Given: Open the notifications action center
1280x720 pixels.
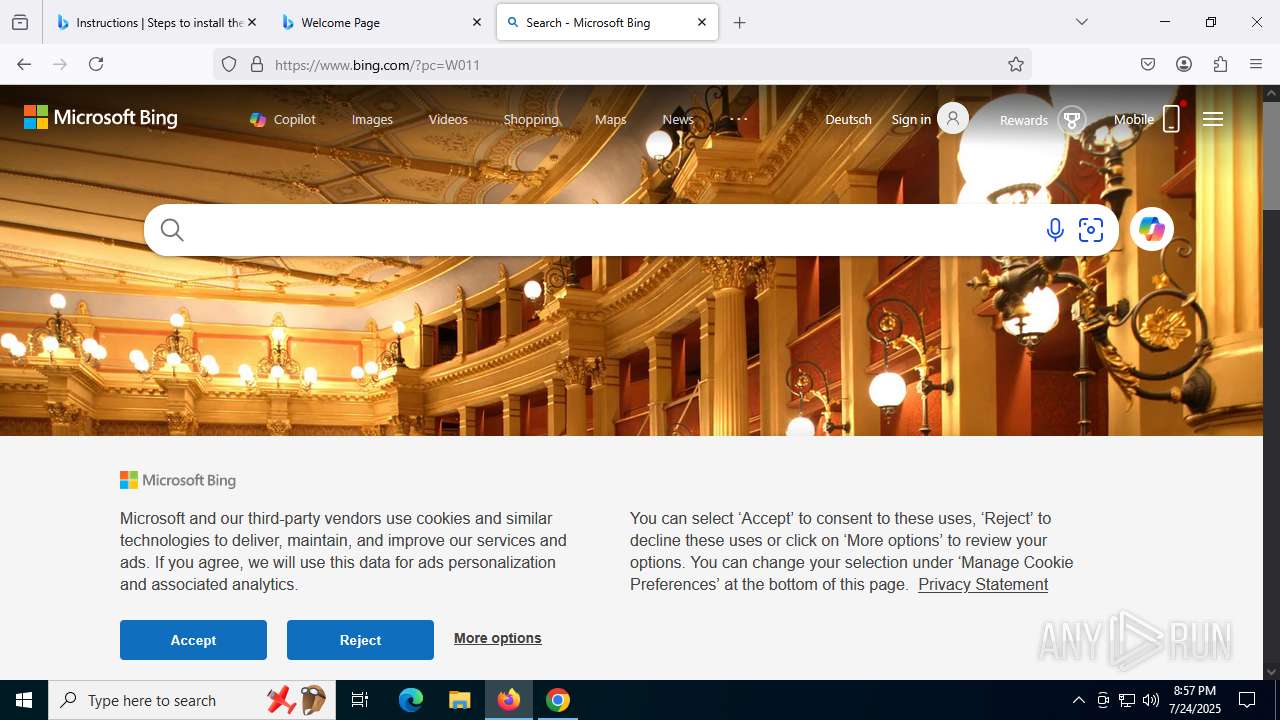Looking at the screenshot, I should [x=1247, y=700].
